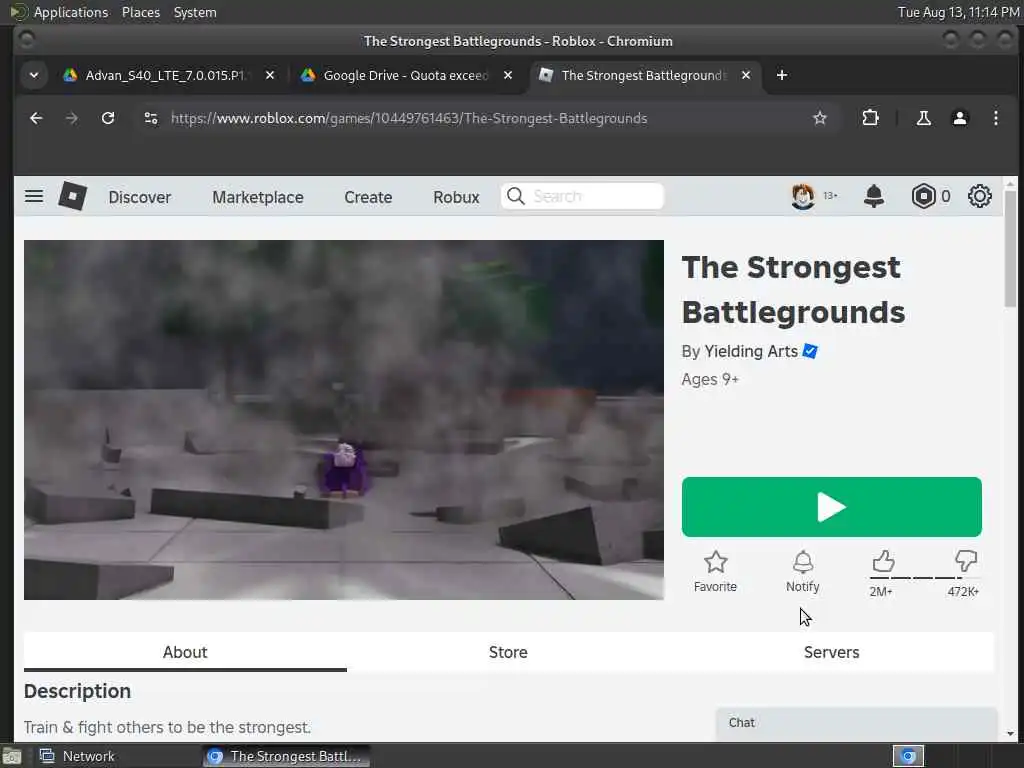This screenshot has height=768, width=1024.
Task: Go back using the browser back arrow
Action: (x=36, y=118)
